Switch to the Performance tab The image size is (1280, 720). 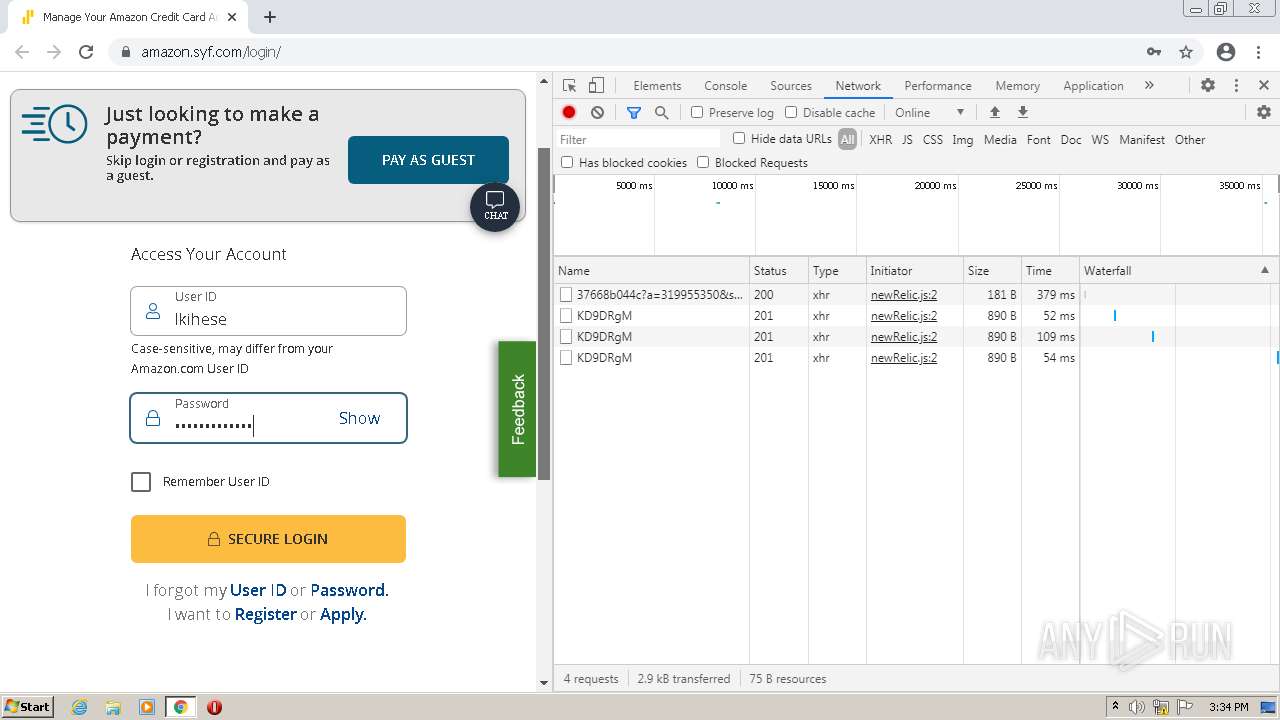938,86
